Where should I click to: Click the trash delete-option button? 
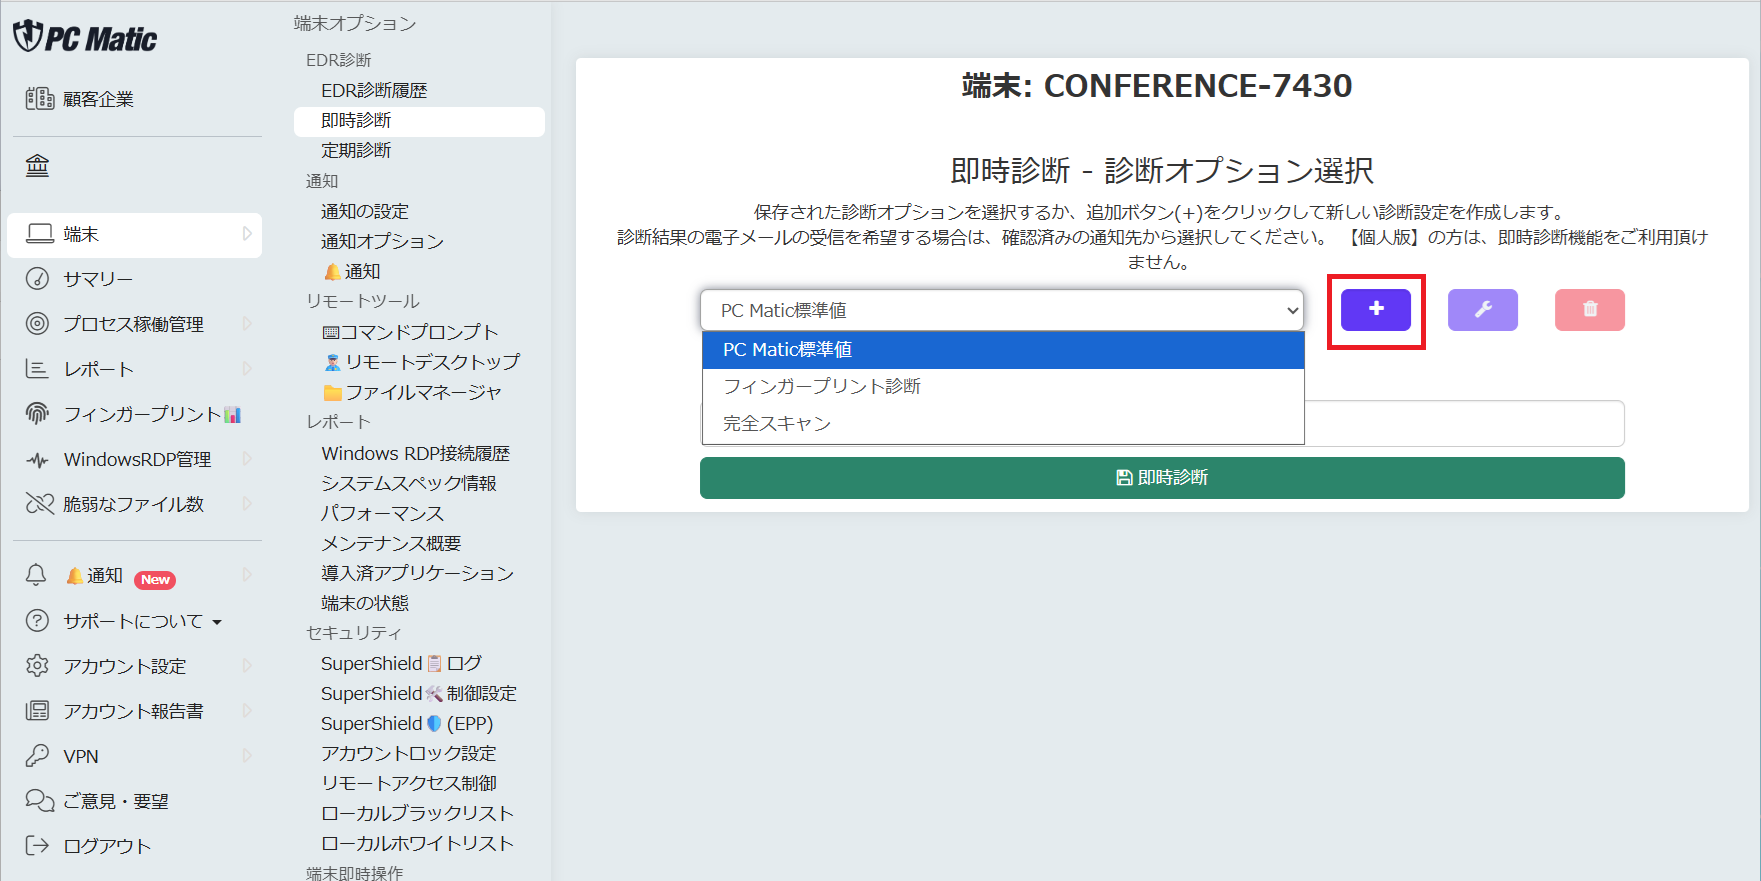pos(1590,310)
